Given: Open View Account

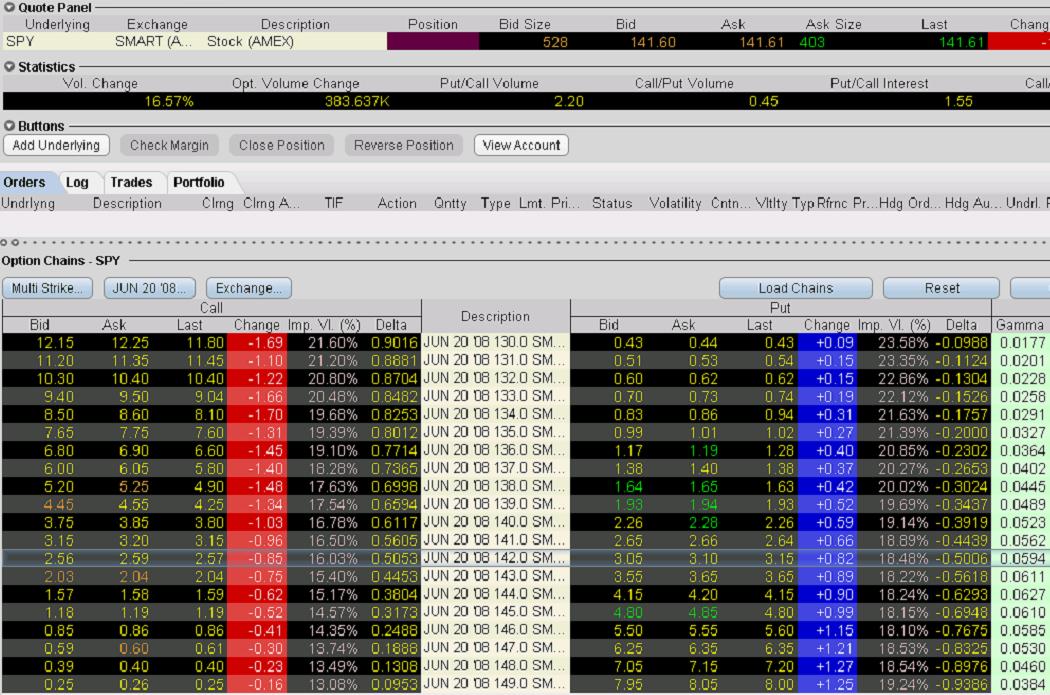Looking at the screenshot, I should [521, 145].
